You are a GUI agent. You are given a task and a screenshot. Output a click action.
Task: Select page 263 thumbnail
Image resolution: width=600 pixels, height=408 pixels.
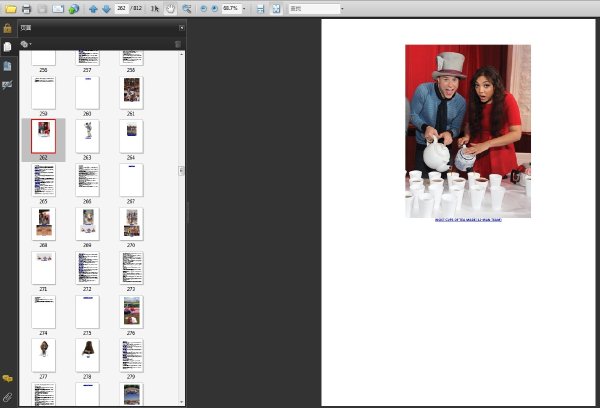(87, 137)
